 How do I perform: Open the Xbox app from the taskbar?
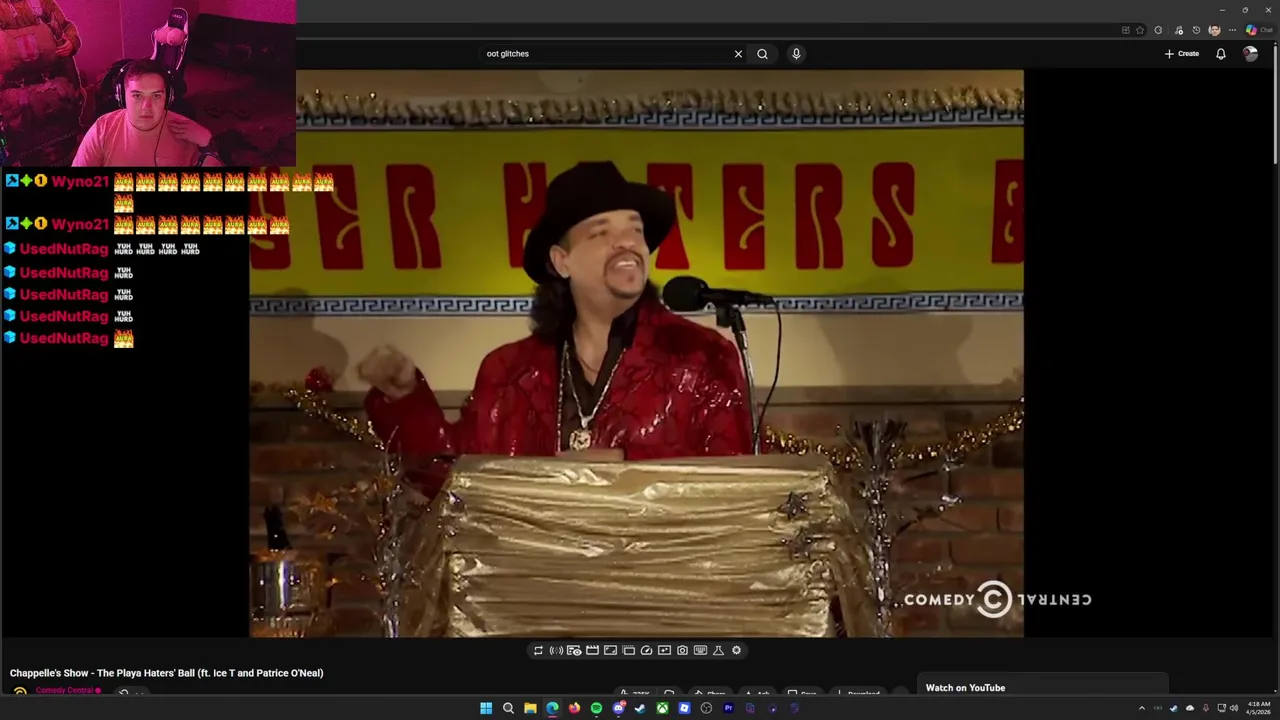tap(662, 708)
